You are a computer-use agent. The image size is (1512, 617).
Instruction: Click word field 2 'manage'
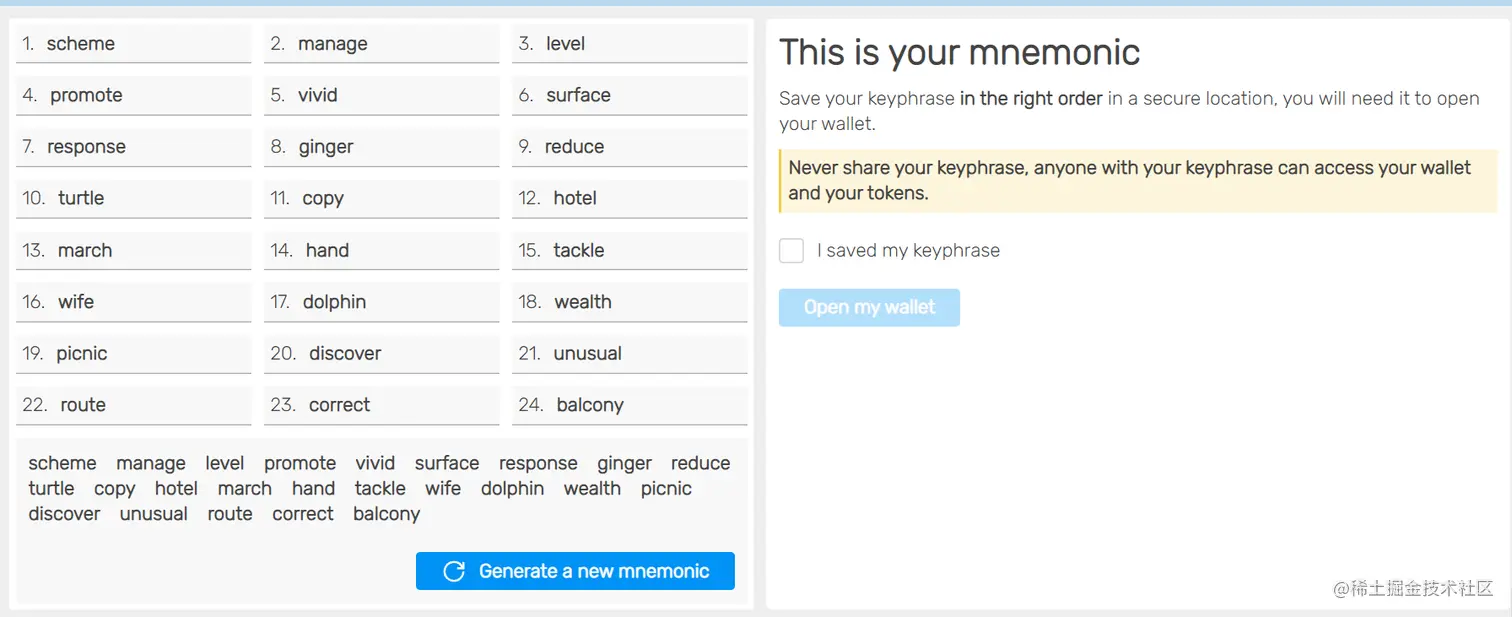coord(381,44)
